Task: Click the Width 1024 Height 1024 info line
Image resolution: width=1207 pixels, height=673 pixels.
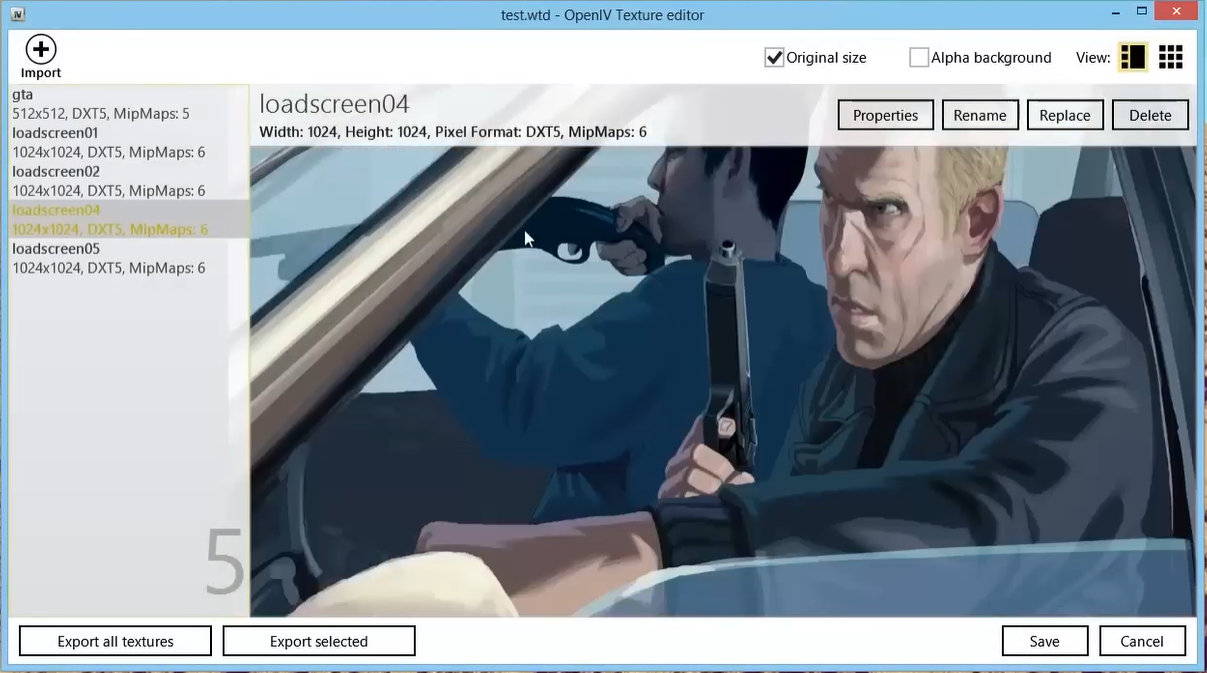Action: [x=453, y=132]
